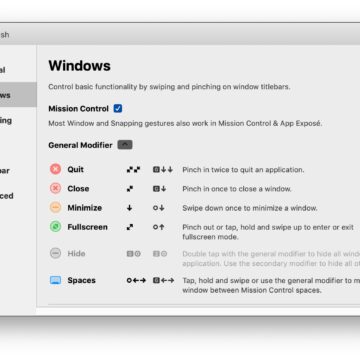
Task: Click the Mission Control label text
Action: 79,109
